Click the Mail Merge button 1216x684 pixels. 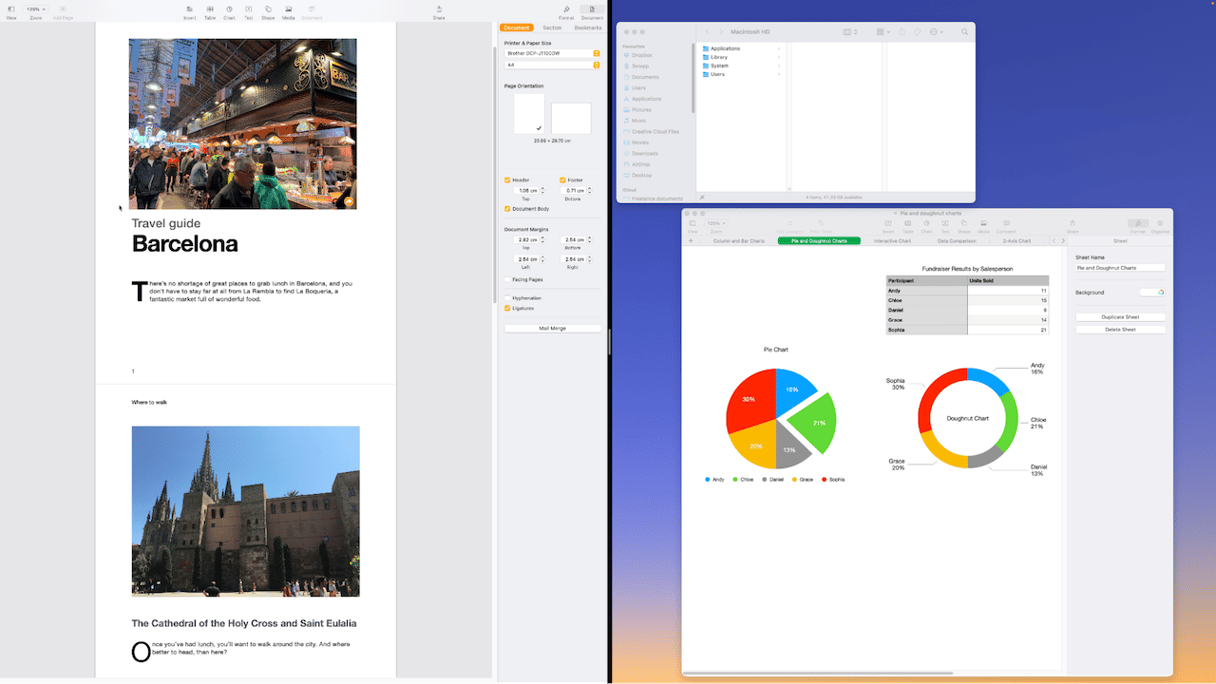pyautogui.click(x=552, y=328)
